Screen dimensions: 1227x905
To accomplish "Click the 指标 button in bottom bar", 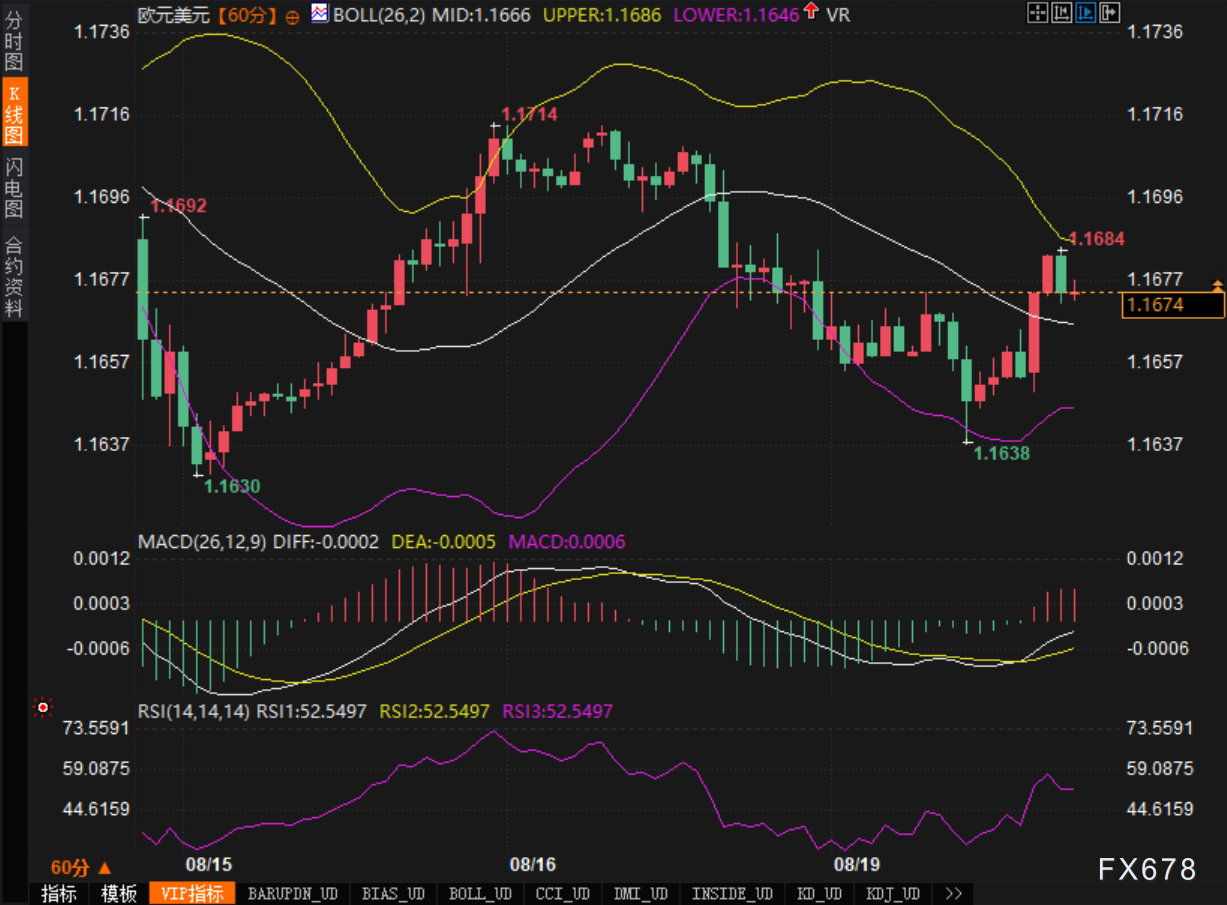I will tap(59, 893).
